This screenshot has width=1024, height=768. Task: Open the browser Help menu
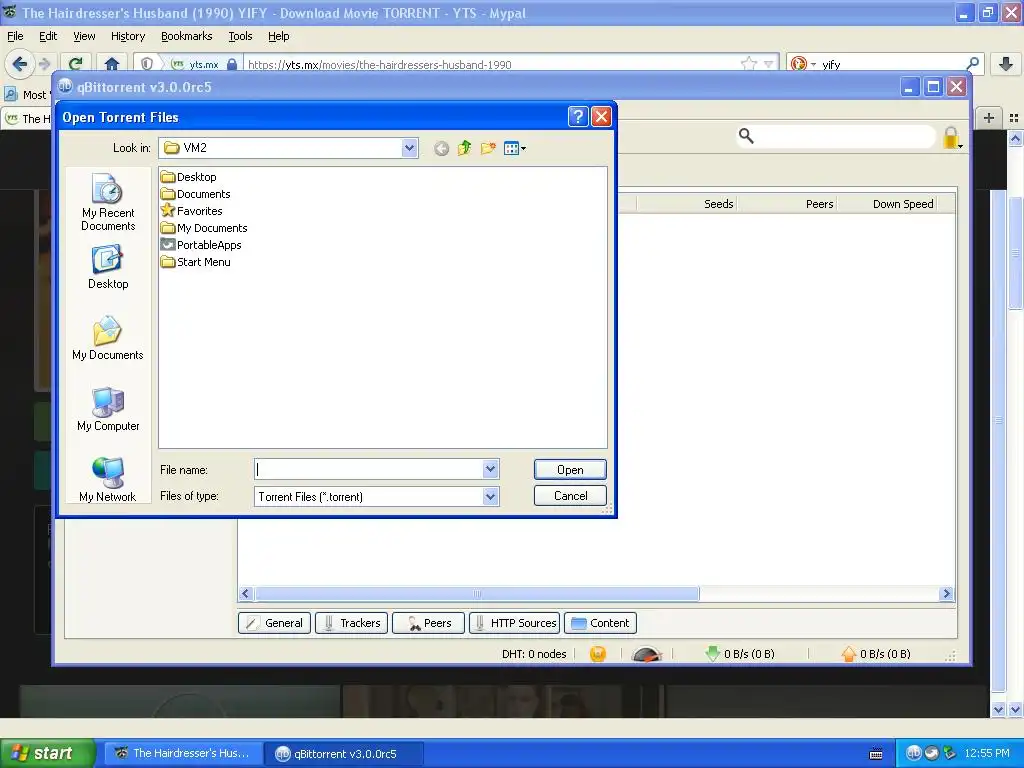click(279, 37)
